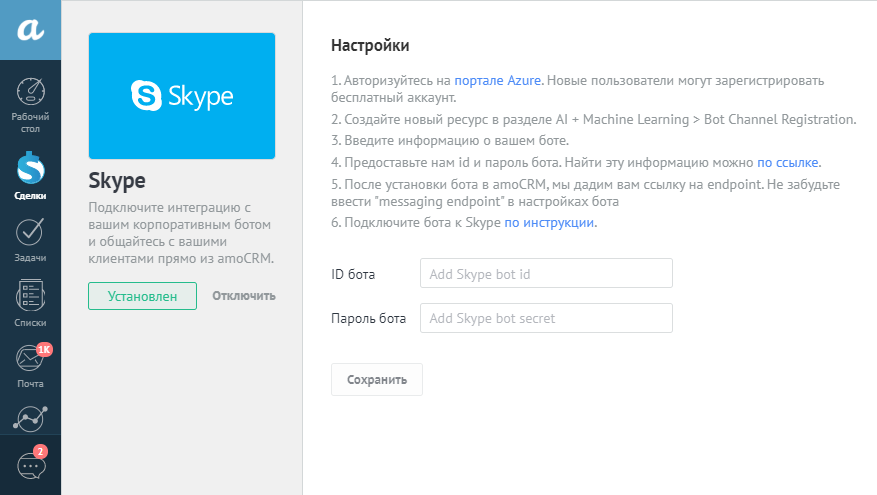Open the analytics graph icon in the sidebar
Screen dimensions: 877x495
point(30,419)
